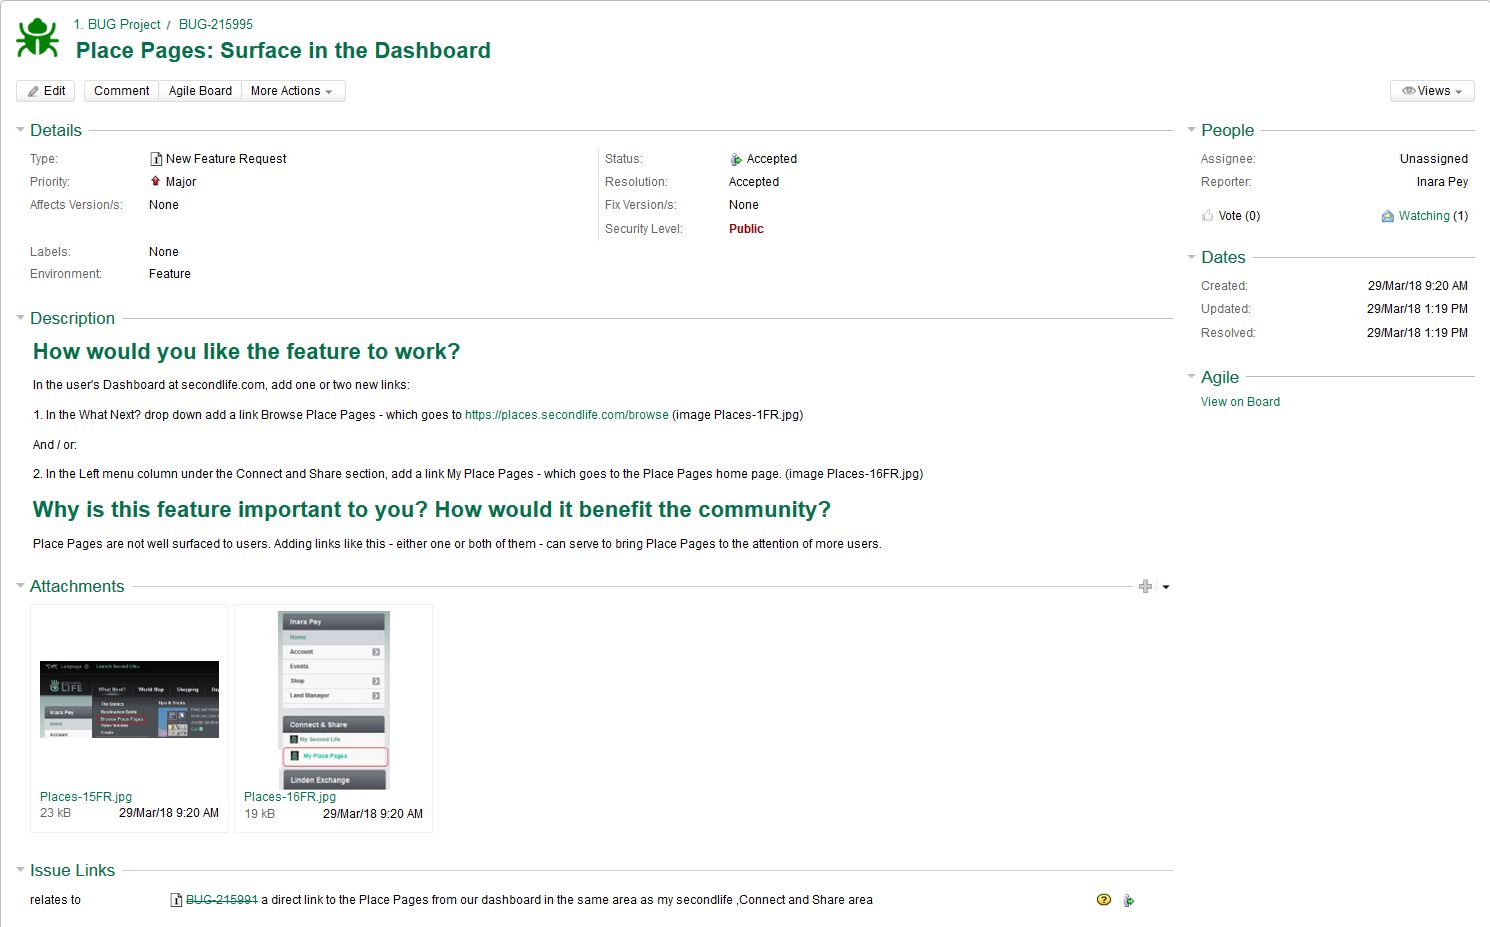
Task: Follow the places.secondlife.com/browse link
Action: 566,415
